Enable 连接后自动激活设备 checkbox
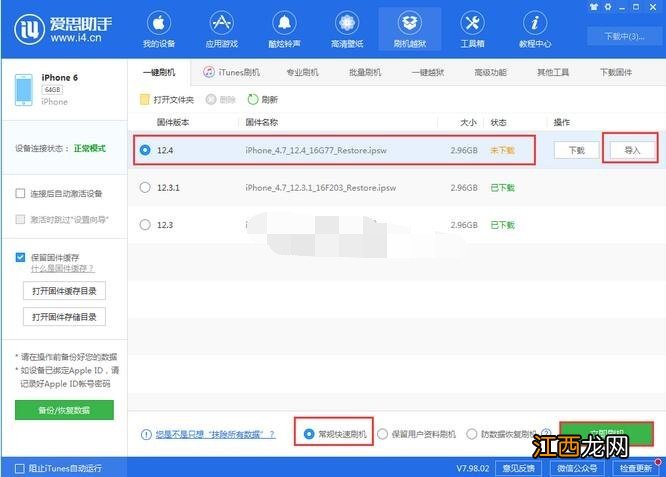The width and height of the screenshot is (666, 477). coord(20,194)
